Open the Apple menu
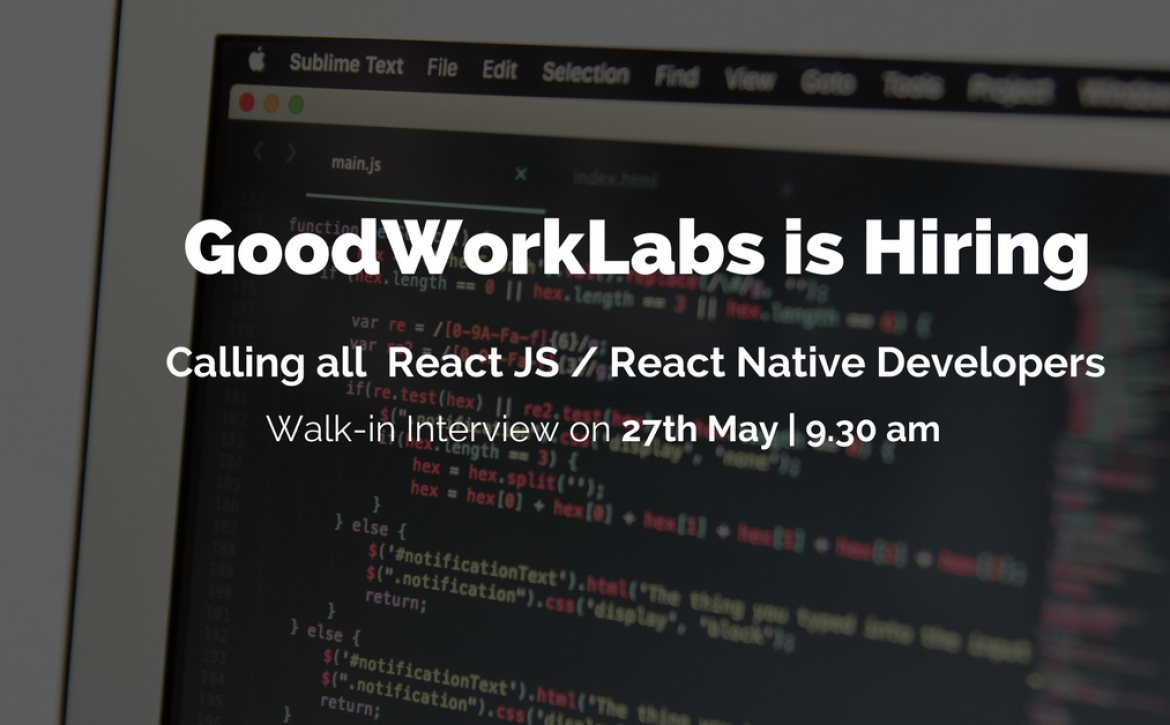This screenshot has width=1170, height=725. tap(257, 62)
